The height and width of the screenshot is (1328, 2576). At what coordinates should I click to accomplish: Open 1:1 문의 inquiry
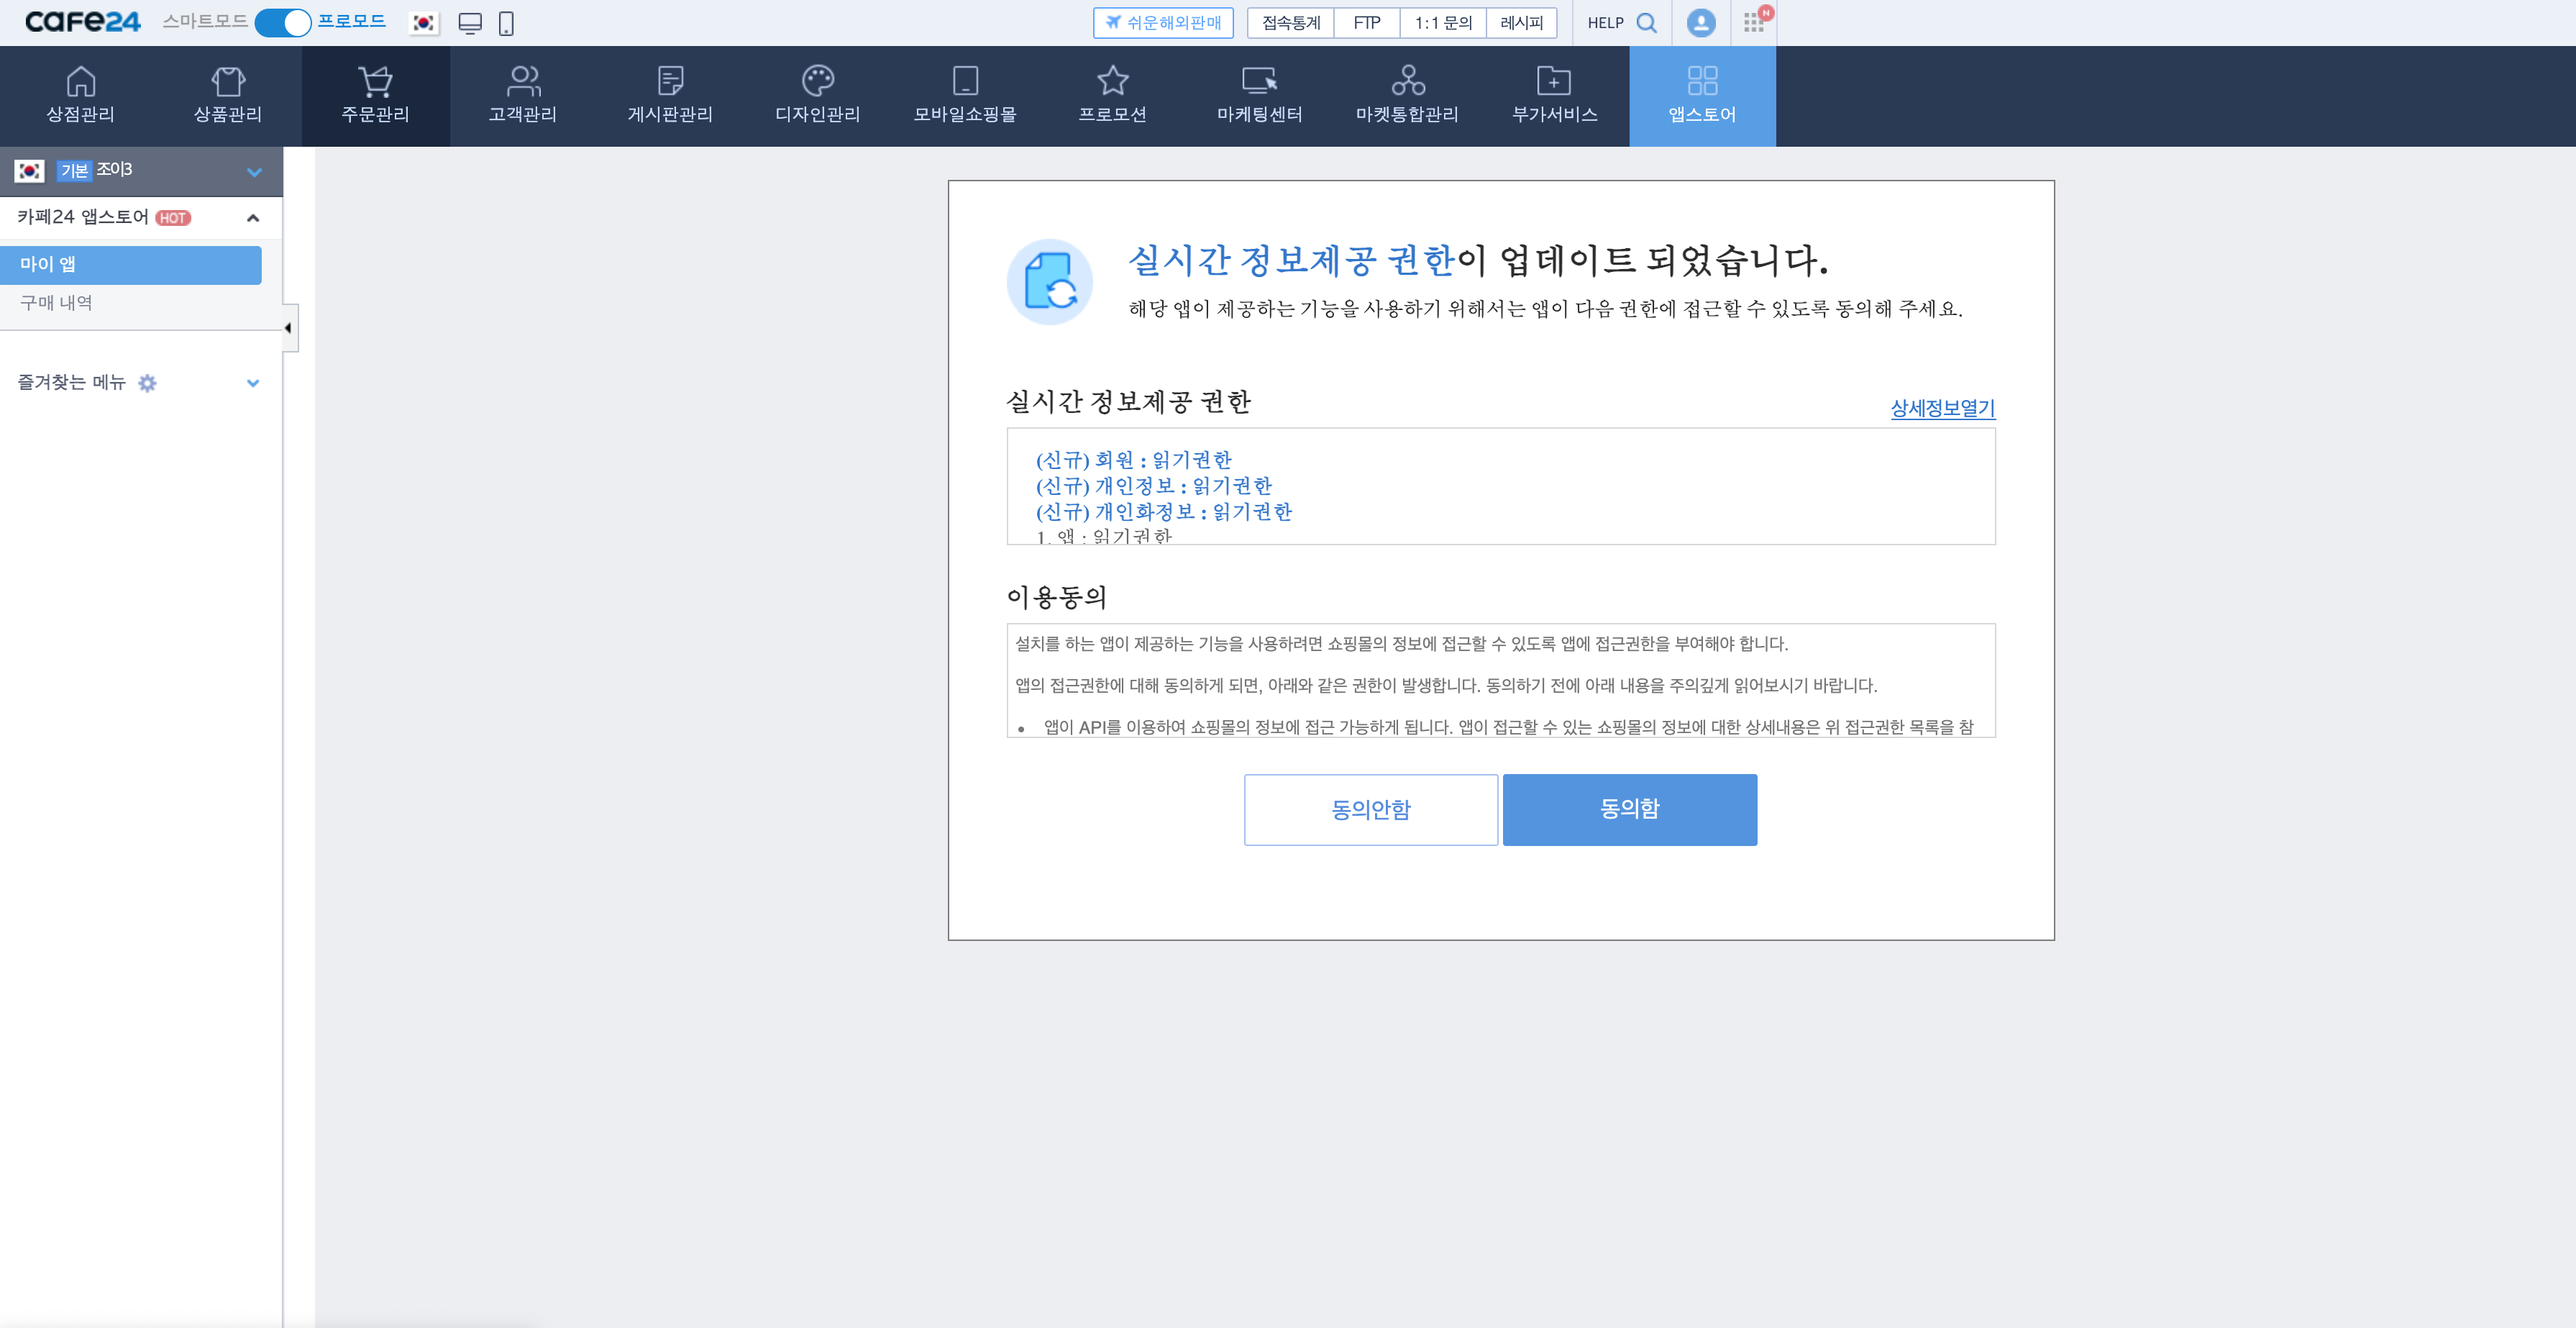point(1443,23)
